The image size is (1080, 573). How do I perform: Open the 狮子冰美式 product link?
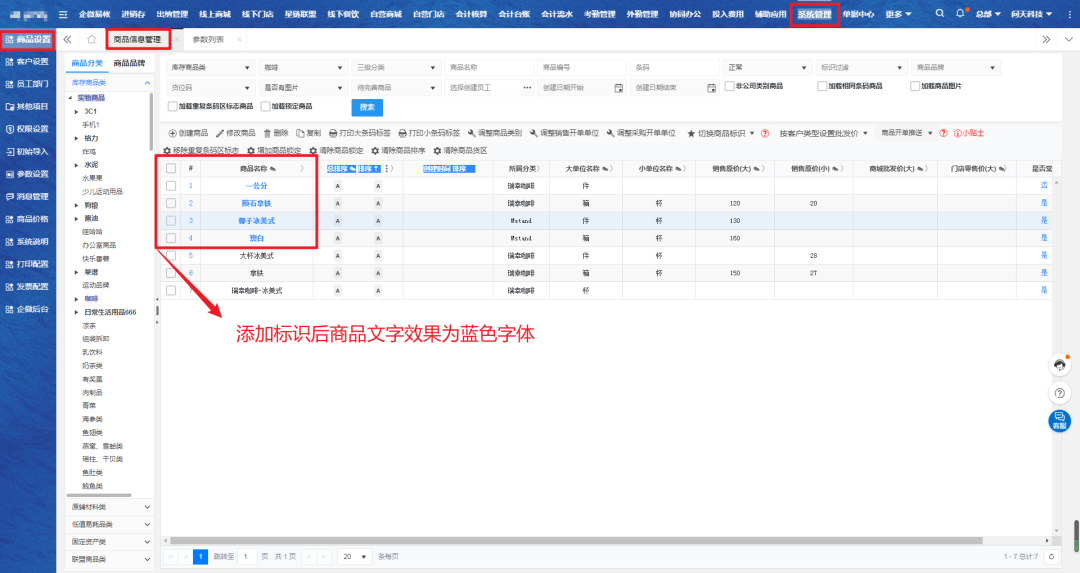[x=257, y=220]
